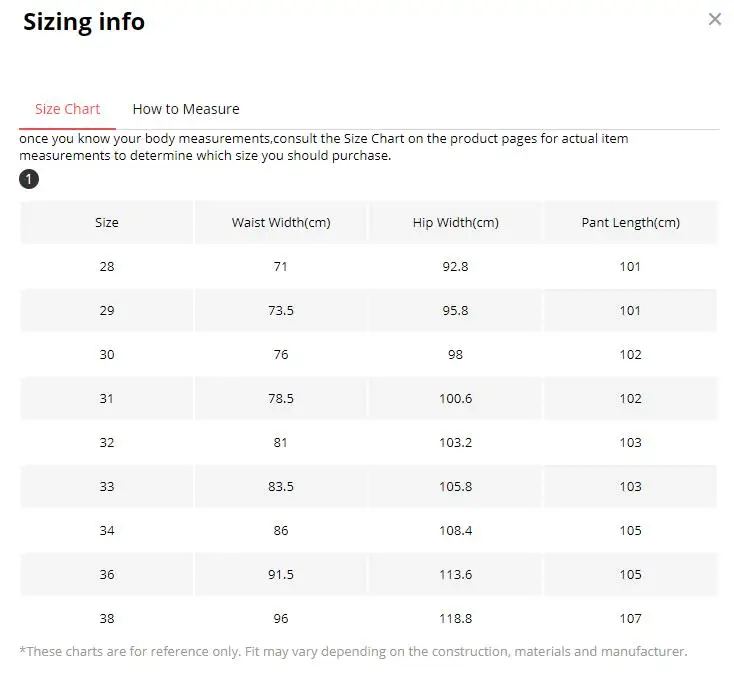Click the size 30 cell
The image size is (734, 697).
(x=107, y=354)
